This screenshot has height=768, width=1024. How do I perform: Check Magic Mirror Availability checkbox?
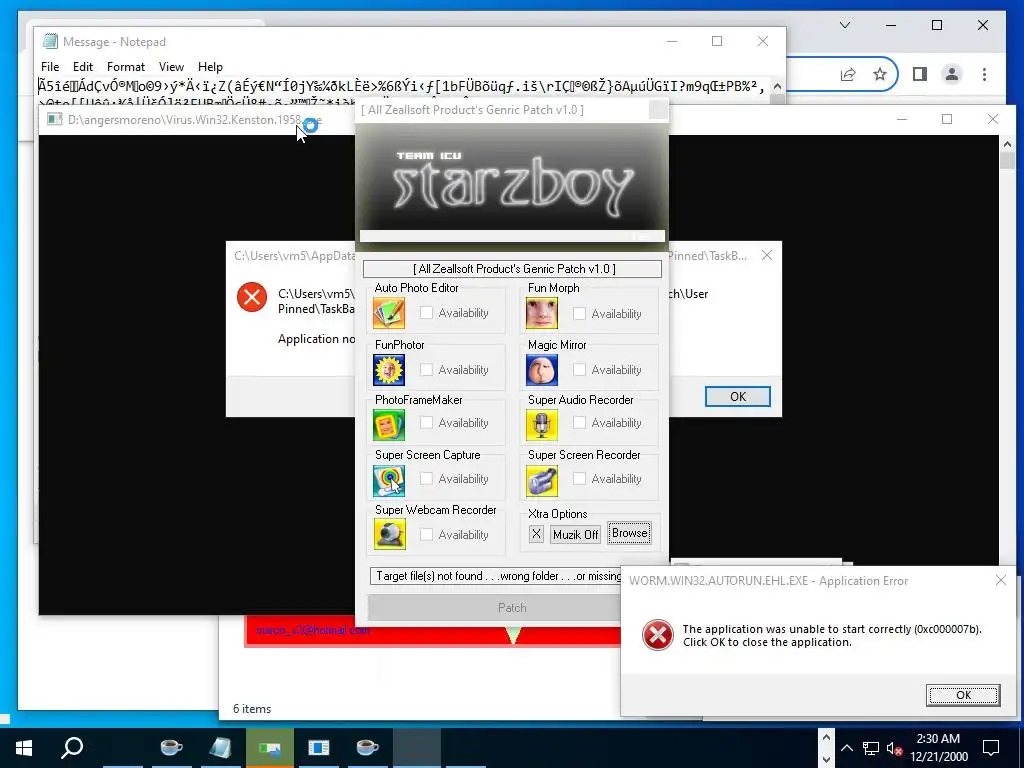[x=579, y=370]
